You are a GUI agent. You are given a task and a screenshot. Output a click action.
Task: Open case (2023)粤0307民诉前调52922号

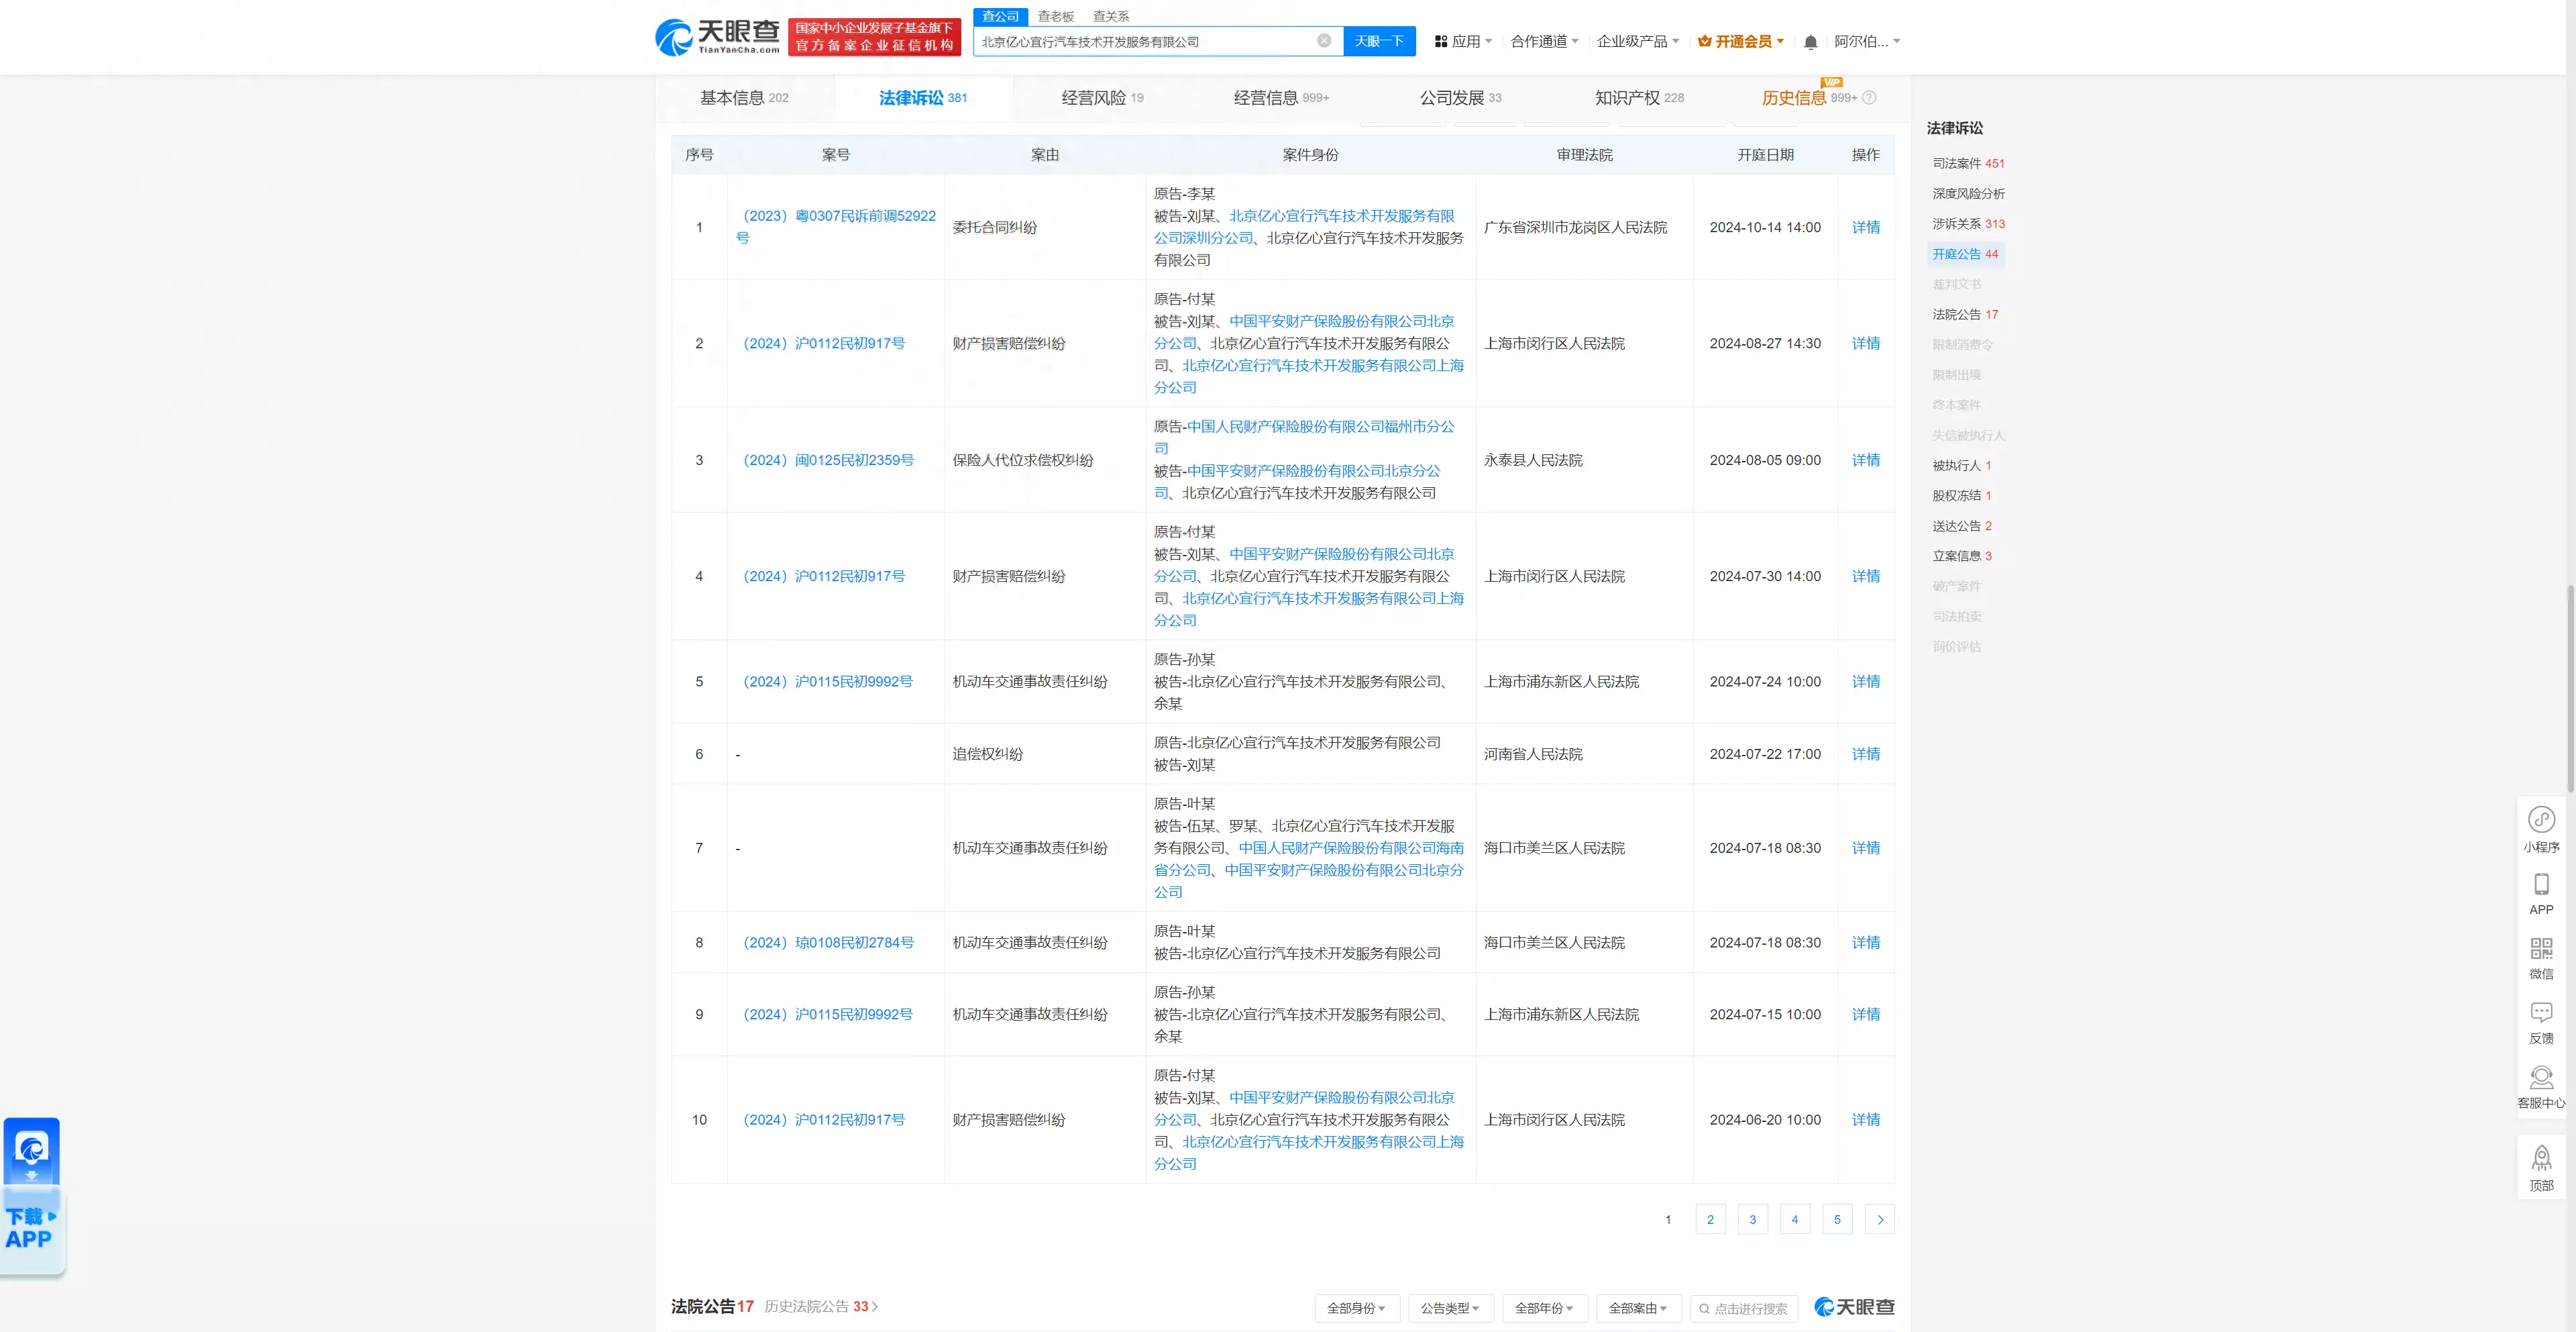click(836, 227)
